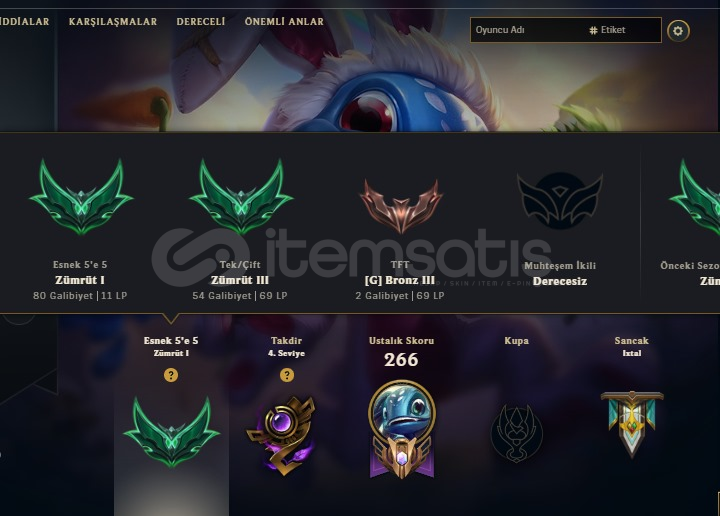The width and height of the screenshot is (720, 516).
Task: Switch to the Dereceli tab
Action: [x=201, y=22]
